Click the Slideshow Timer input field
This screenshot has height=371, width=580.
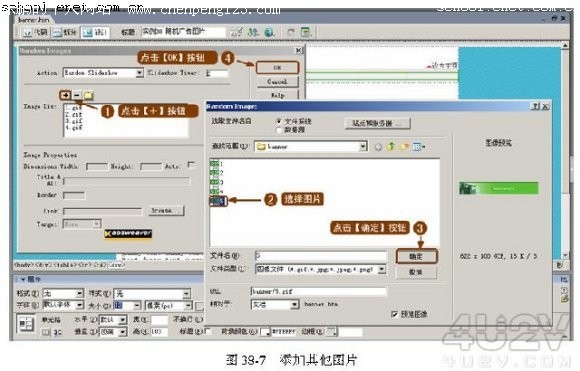pyautogui.click(x=217, y=73)
